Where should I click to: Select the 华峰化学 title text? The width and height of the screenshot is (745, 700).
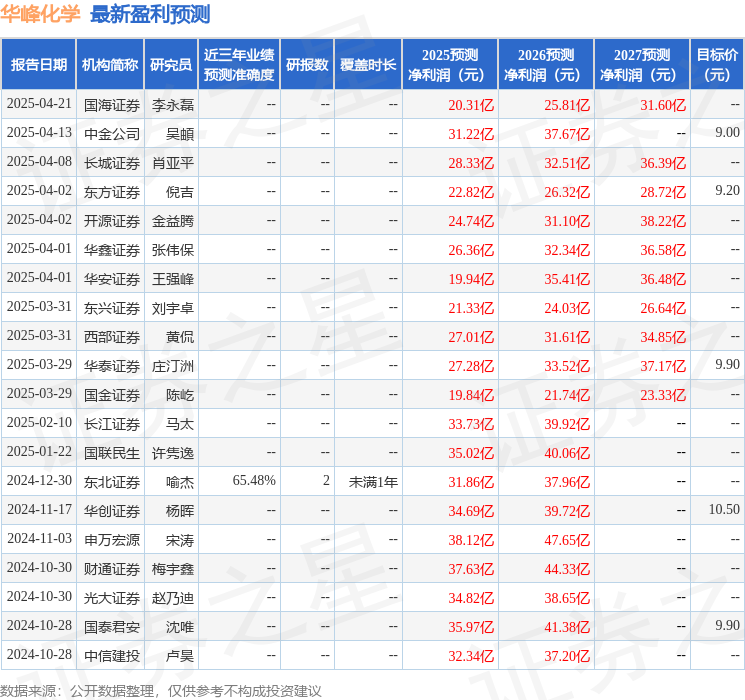point(40,14)
